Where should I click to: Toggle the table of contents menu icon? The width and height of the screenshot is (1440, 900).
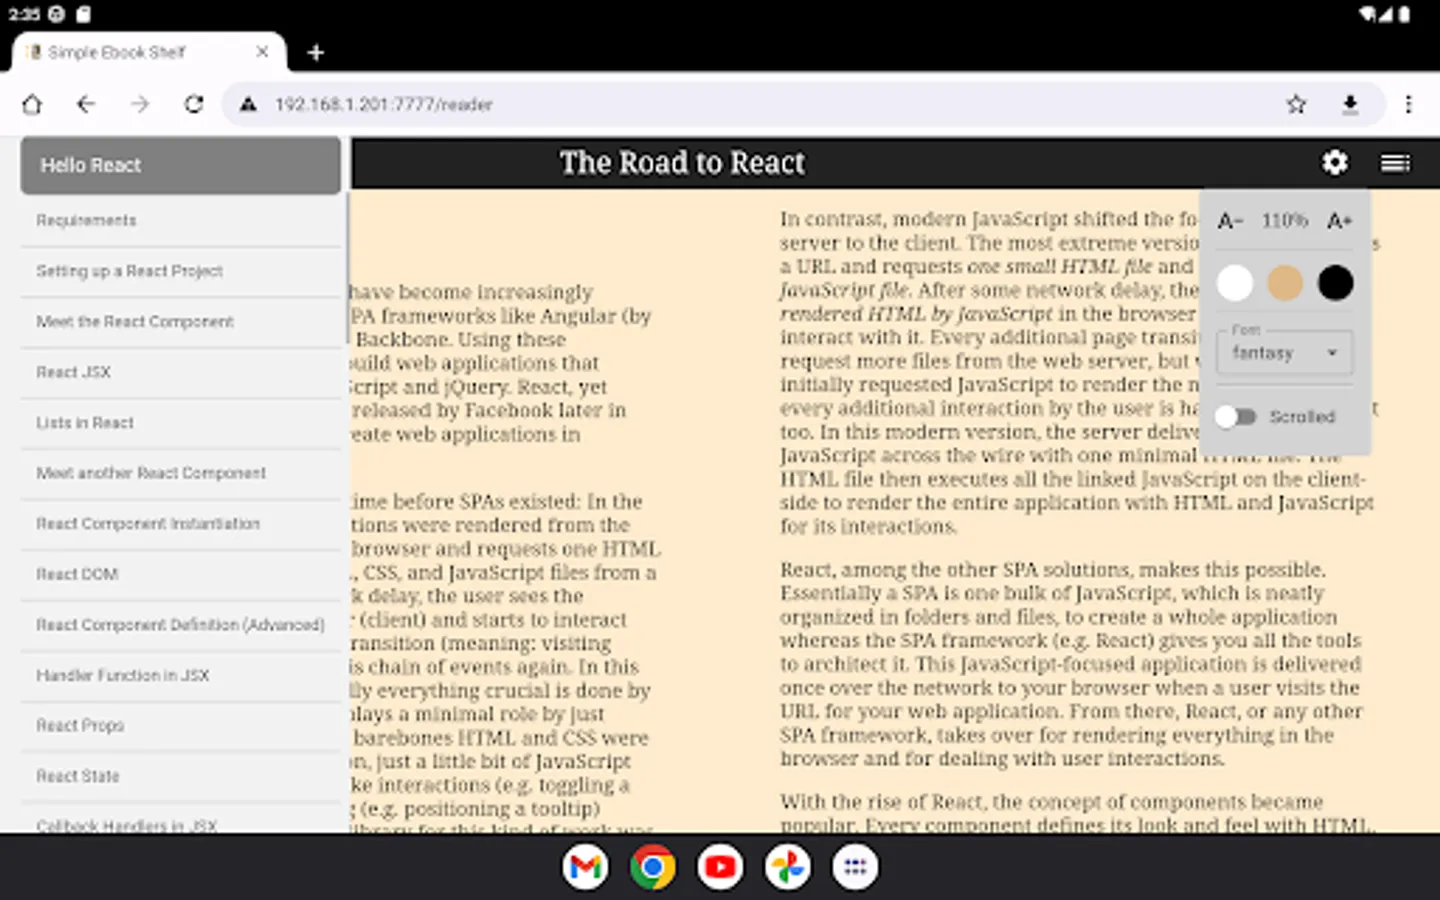(x=1395, y=163)
